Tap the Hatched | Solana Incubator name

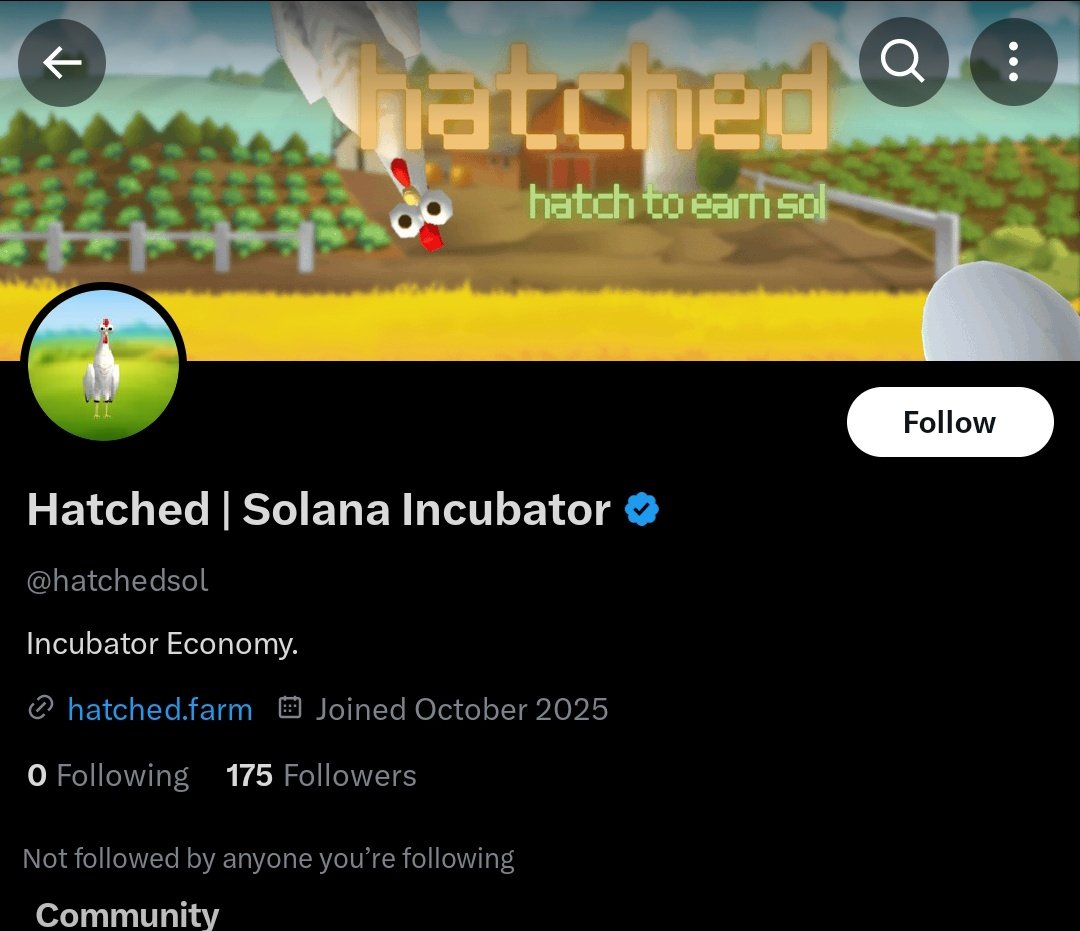pos(318,510)
